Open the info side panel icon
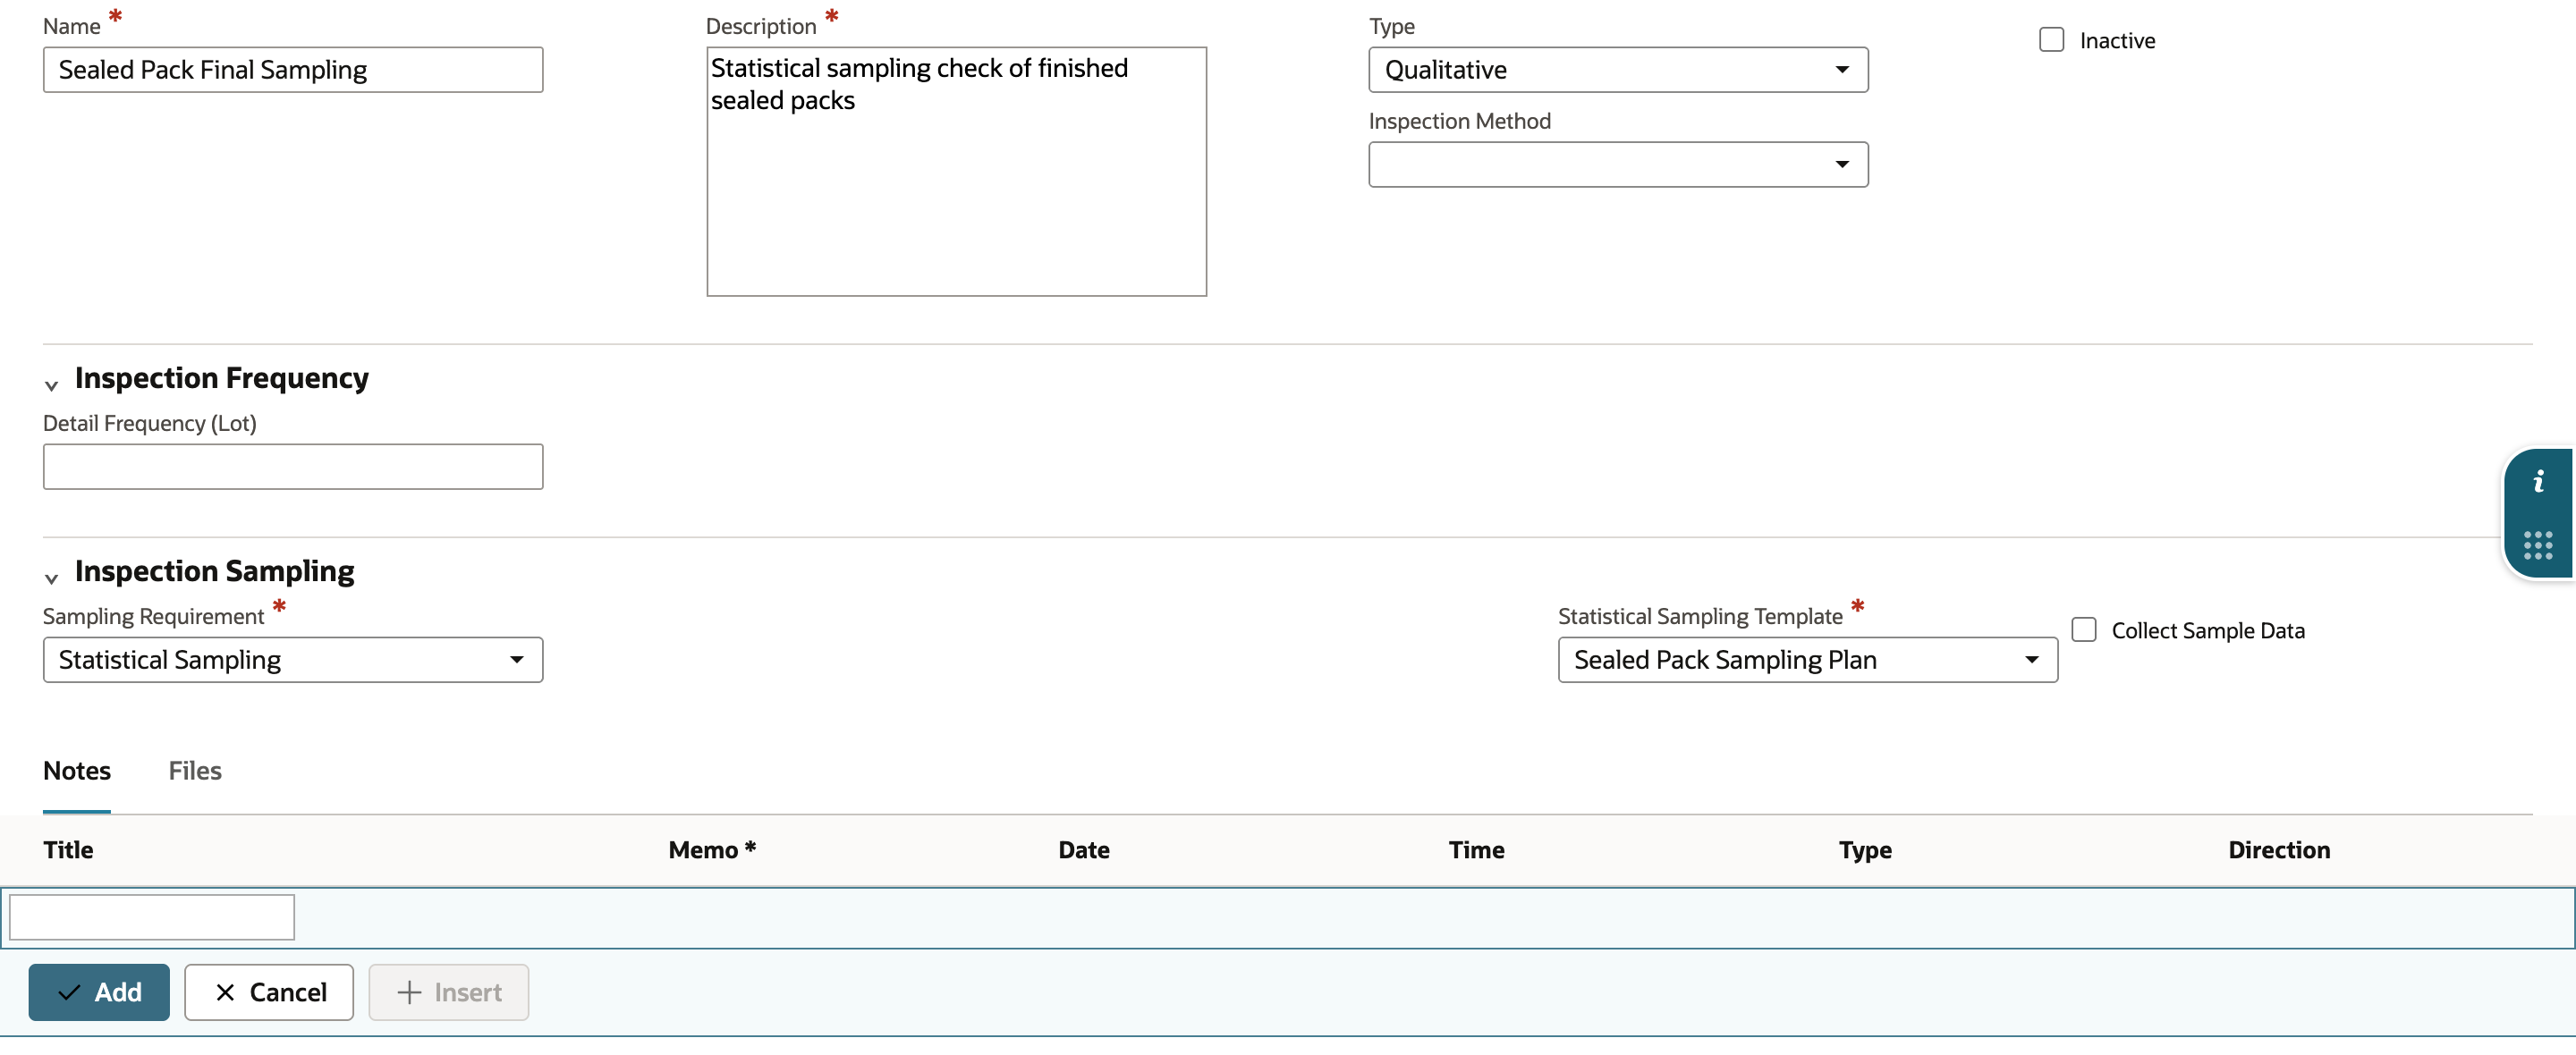Screen dimensions: 2576x1055 (x=2538, y=482)
